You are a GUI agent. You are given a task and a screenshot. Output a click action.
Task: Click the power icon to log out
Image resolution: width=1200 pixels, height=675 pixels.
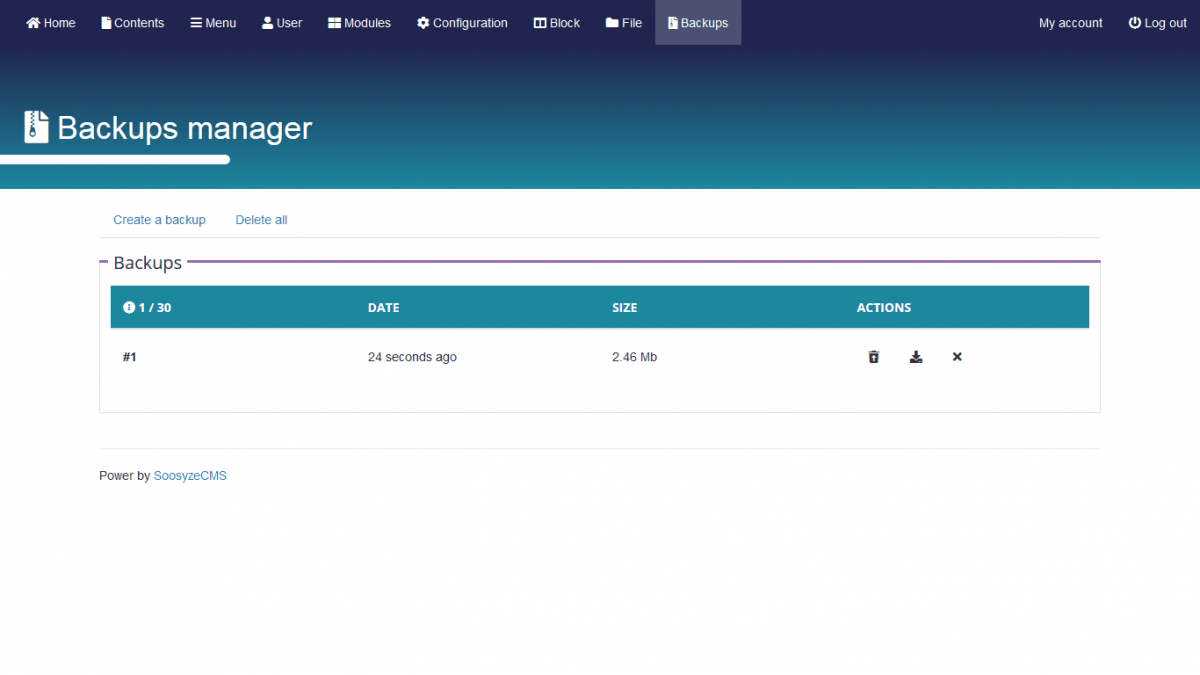pos(1134,23)
